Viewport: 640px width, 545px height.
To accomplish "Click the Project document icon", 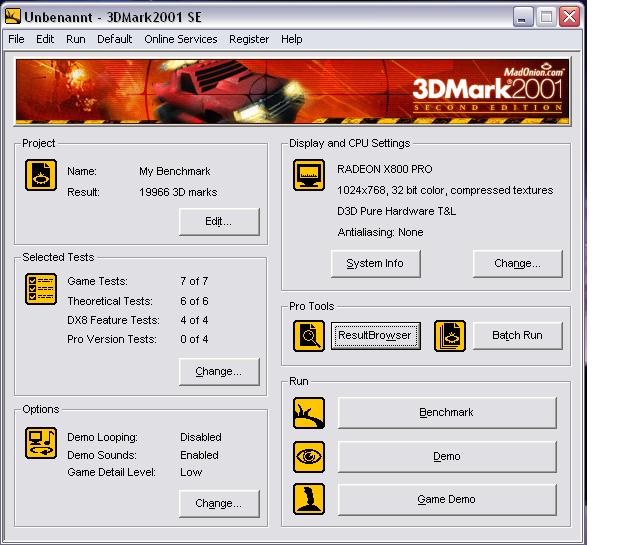I will click(x=40, y=175).
